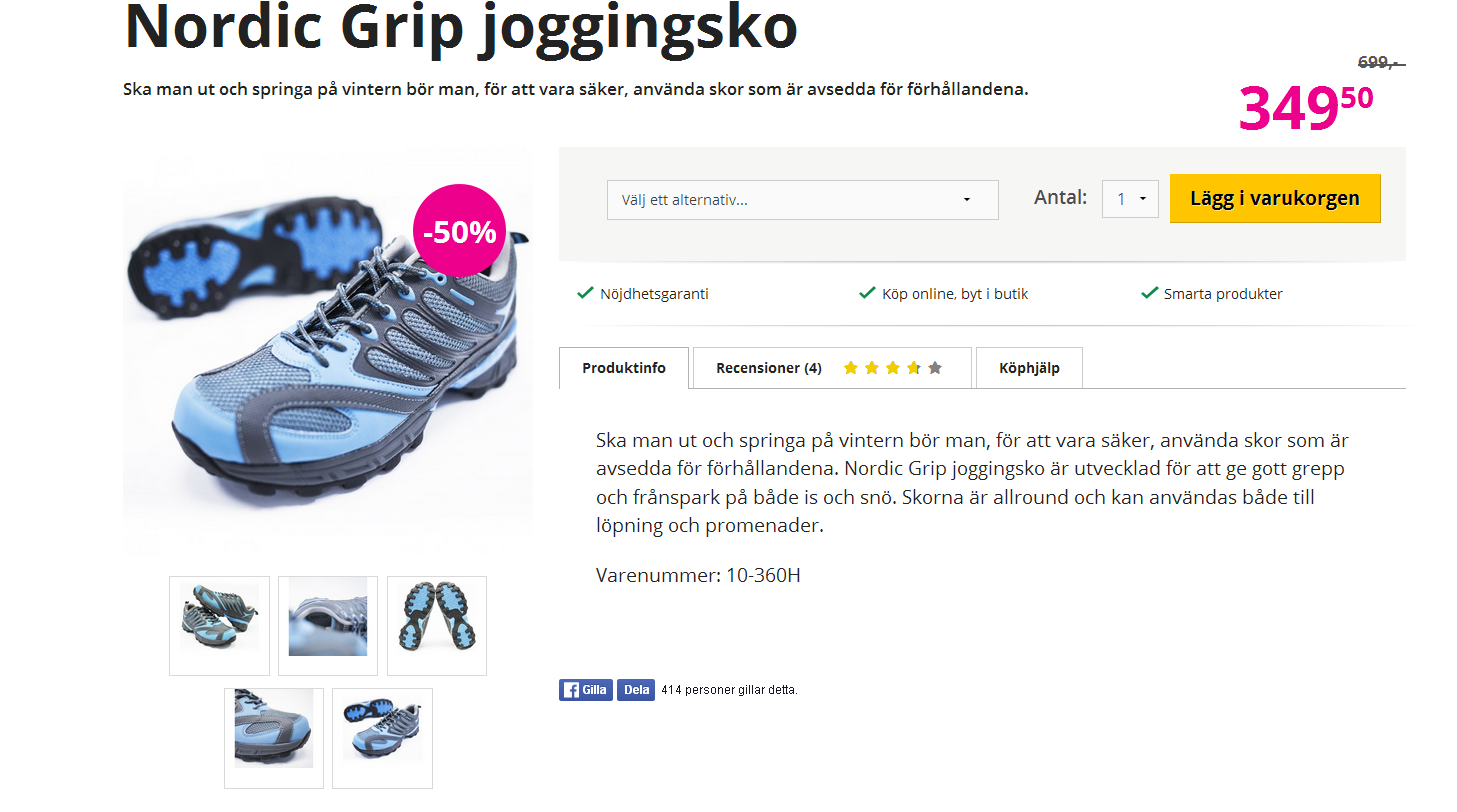Switch to the Produktinfo tab
Image resolution: width=1457 pixels, height=812 pixels.
[x=624, y=368]
